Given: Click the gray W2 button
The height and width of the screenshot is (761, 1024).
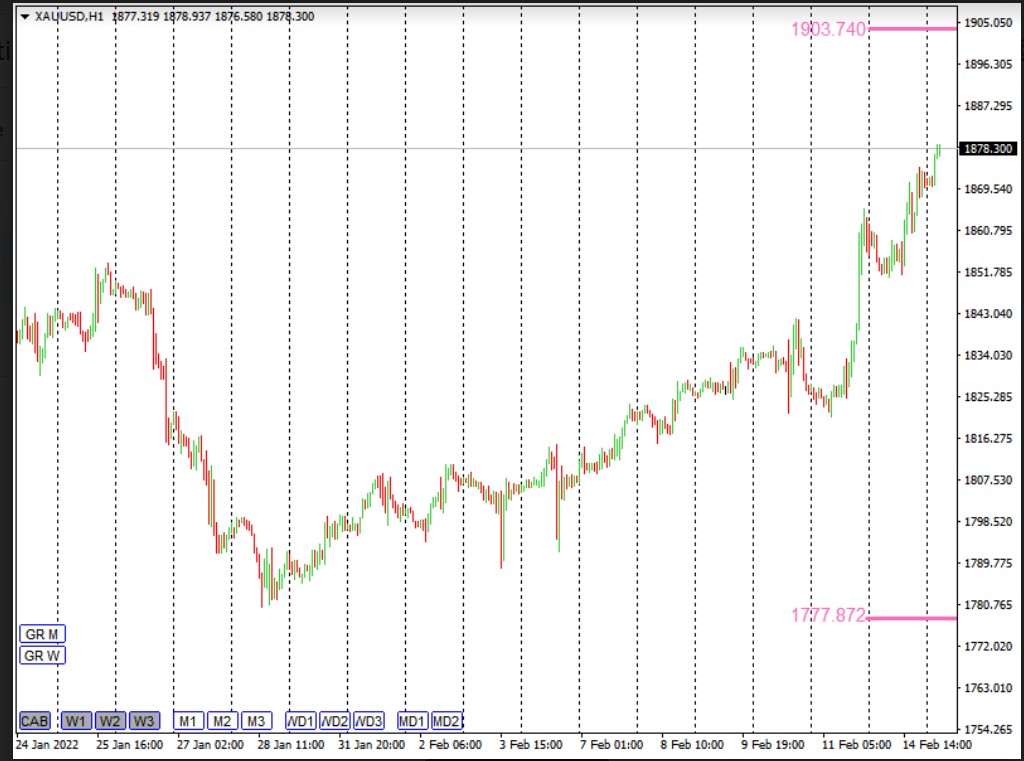Looking at the screenshot, I should pos(110,721).
